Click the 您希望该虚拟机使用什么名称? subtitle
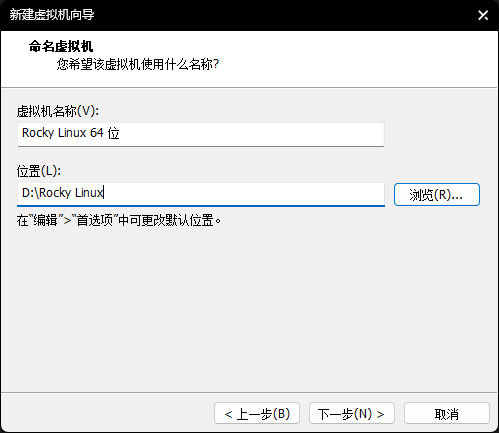Screen dimensions: 499x433 click(x=138, y=64)
